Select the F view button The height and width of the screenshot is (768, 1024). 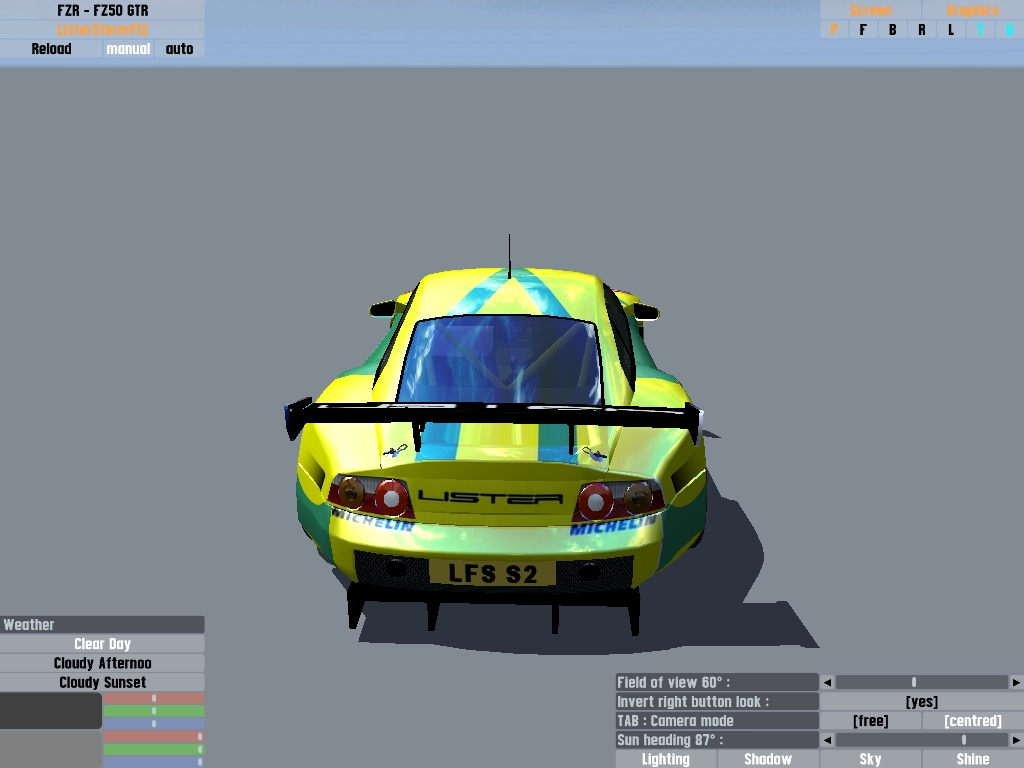click(x=863, y=29)
